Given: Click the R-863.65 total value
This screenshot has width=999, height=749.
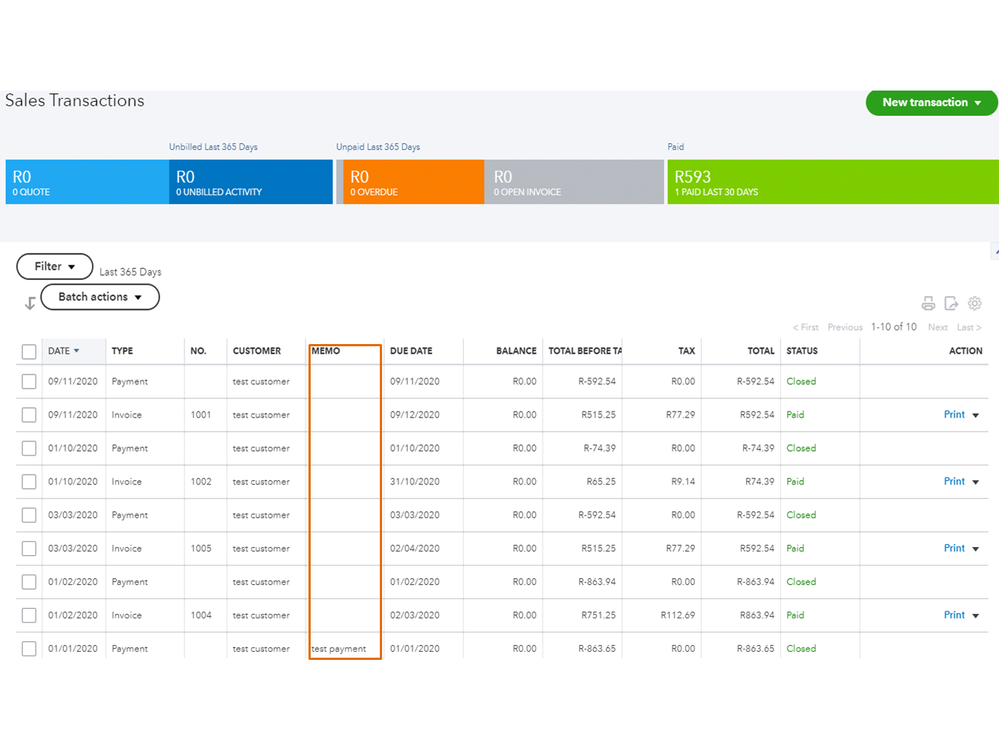Looking at the screenshot, I should pos(756,648).
